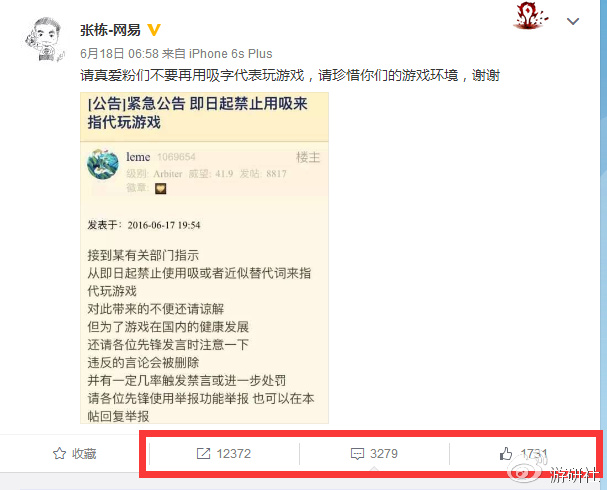The width and height of the screenshot is (607, 490).
Task: Open the 张栋-网易 profile avatar
Action: coord(45,39)
